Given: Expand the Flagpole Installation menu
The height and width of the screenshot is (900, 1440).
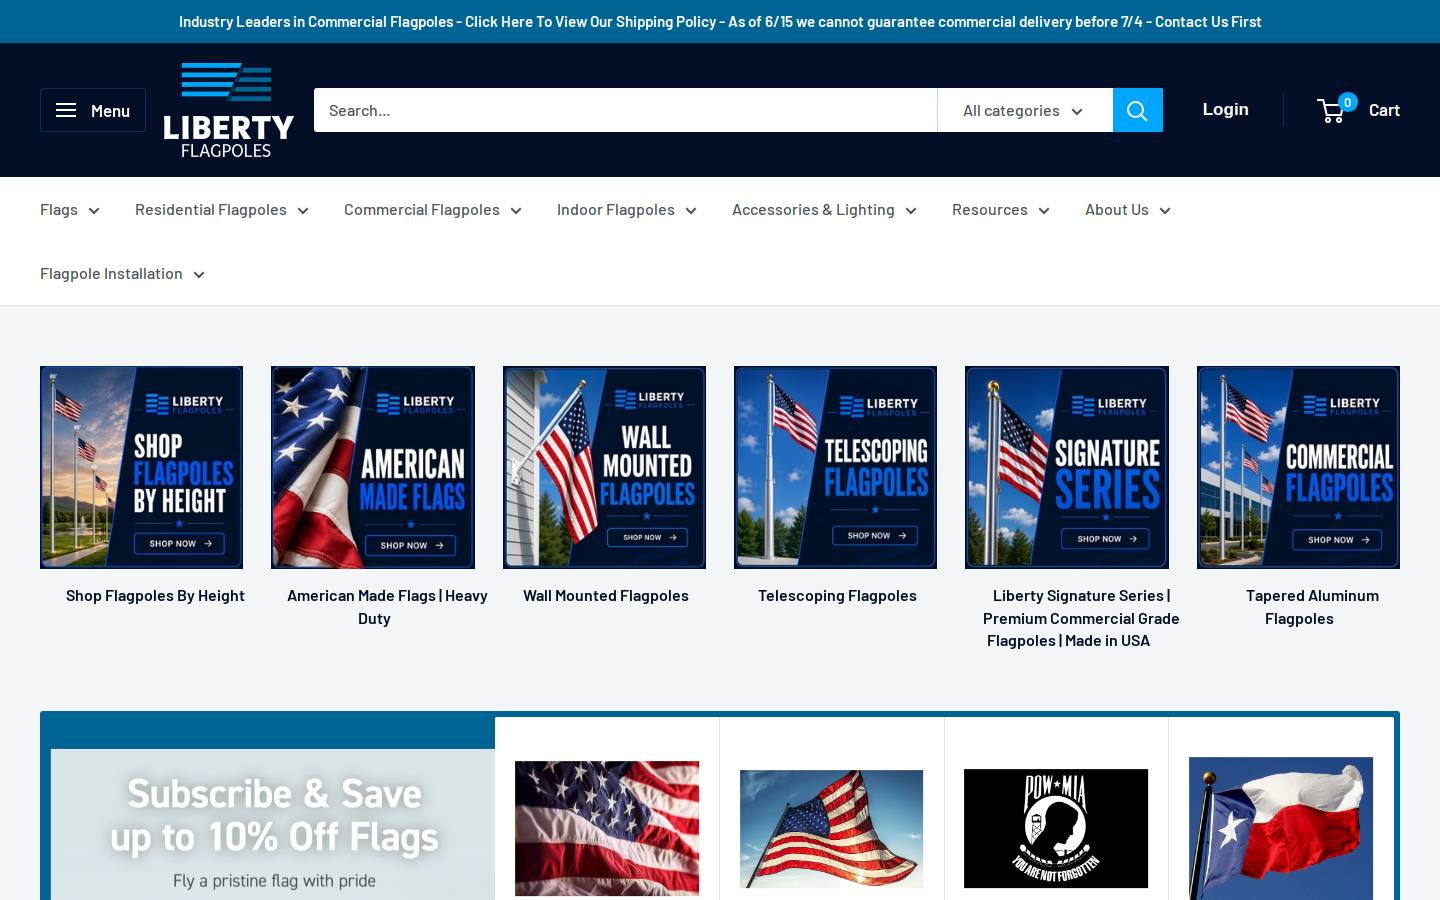Looking at the screenshot, I should [x=122, y=274].
